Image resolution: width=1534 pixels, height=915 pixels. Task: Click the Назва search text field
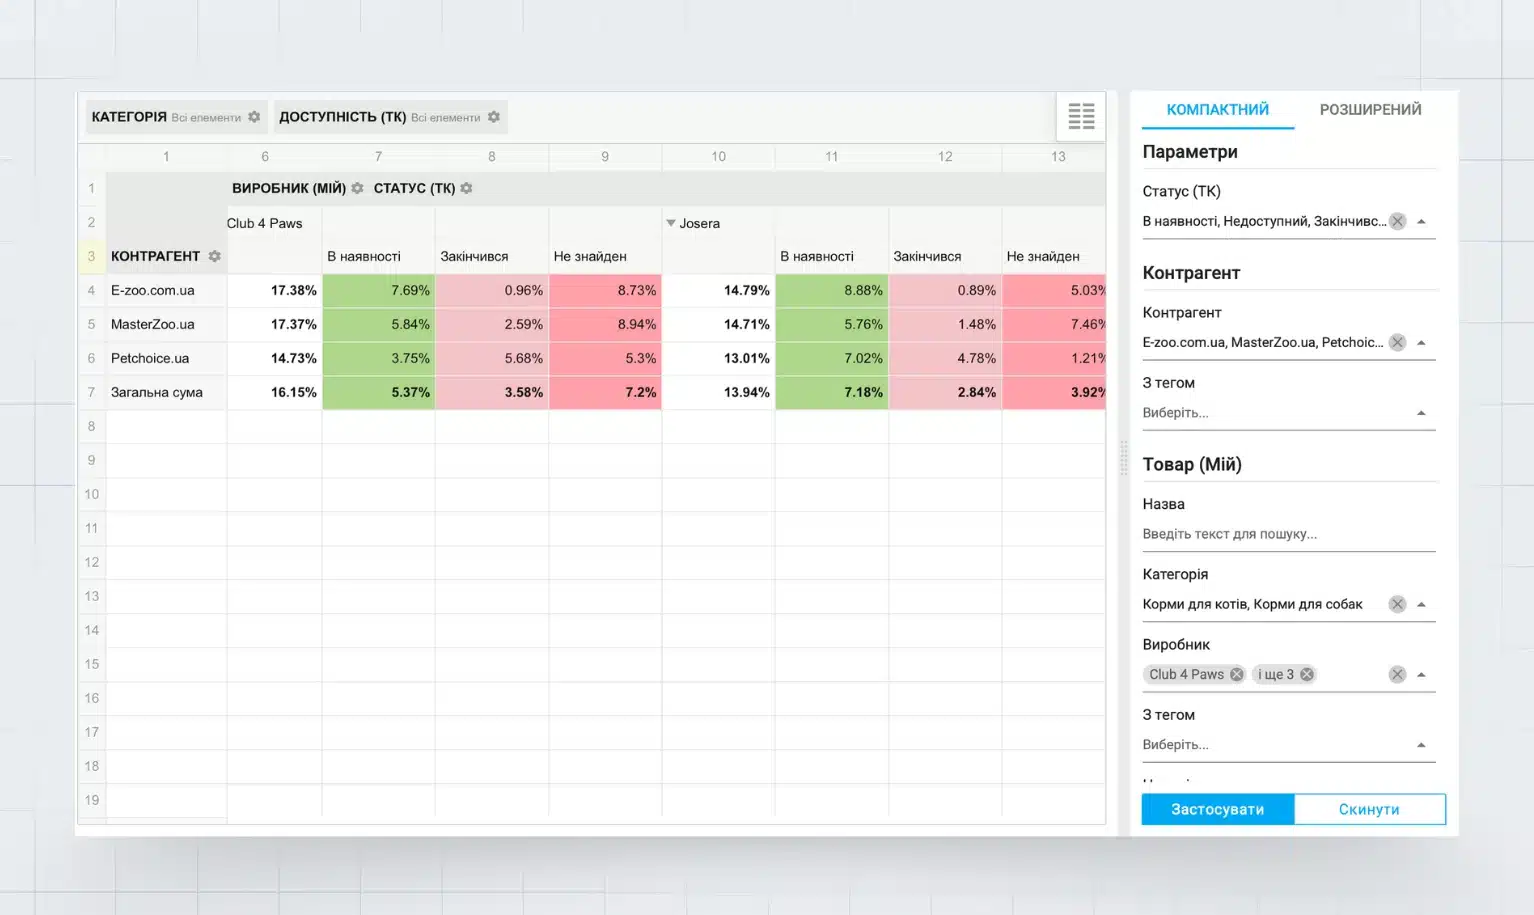tap(1287, 534)
